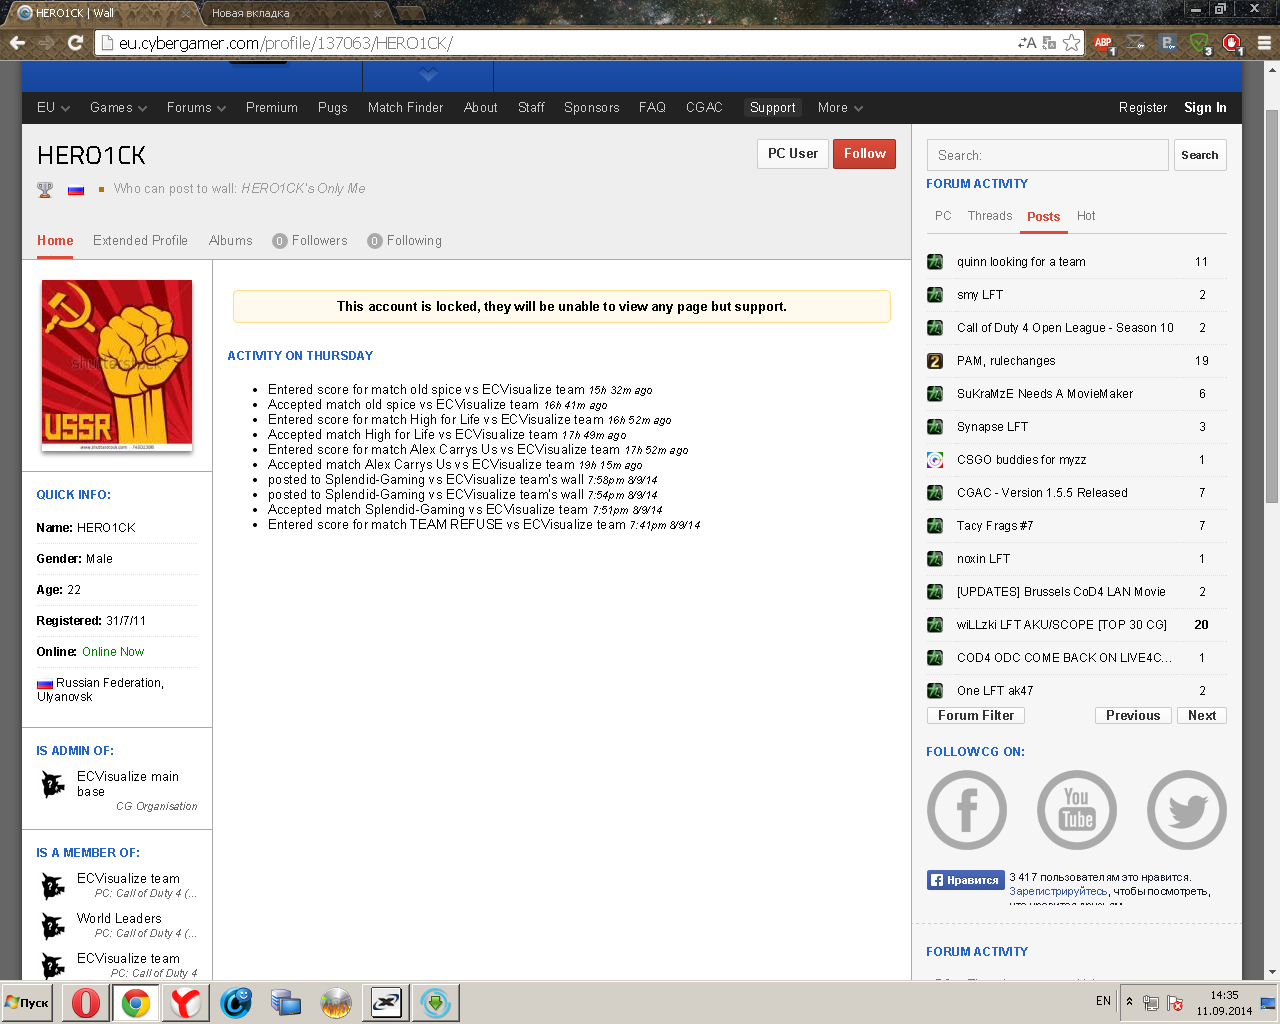Open the CGAC menu item
1280x1024 pixels.
tap(704, 108)
